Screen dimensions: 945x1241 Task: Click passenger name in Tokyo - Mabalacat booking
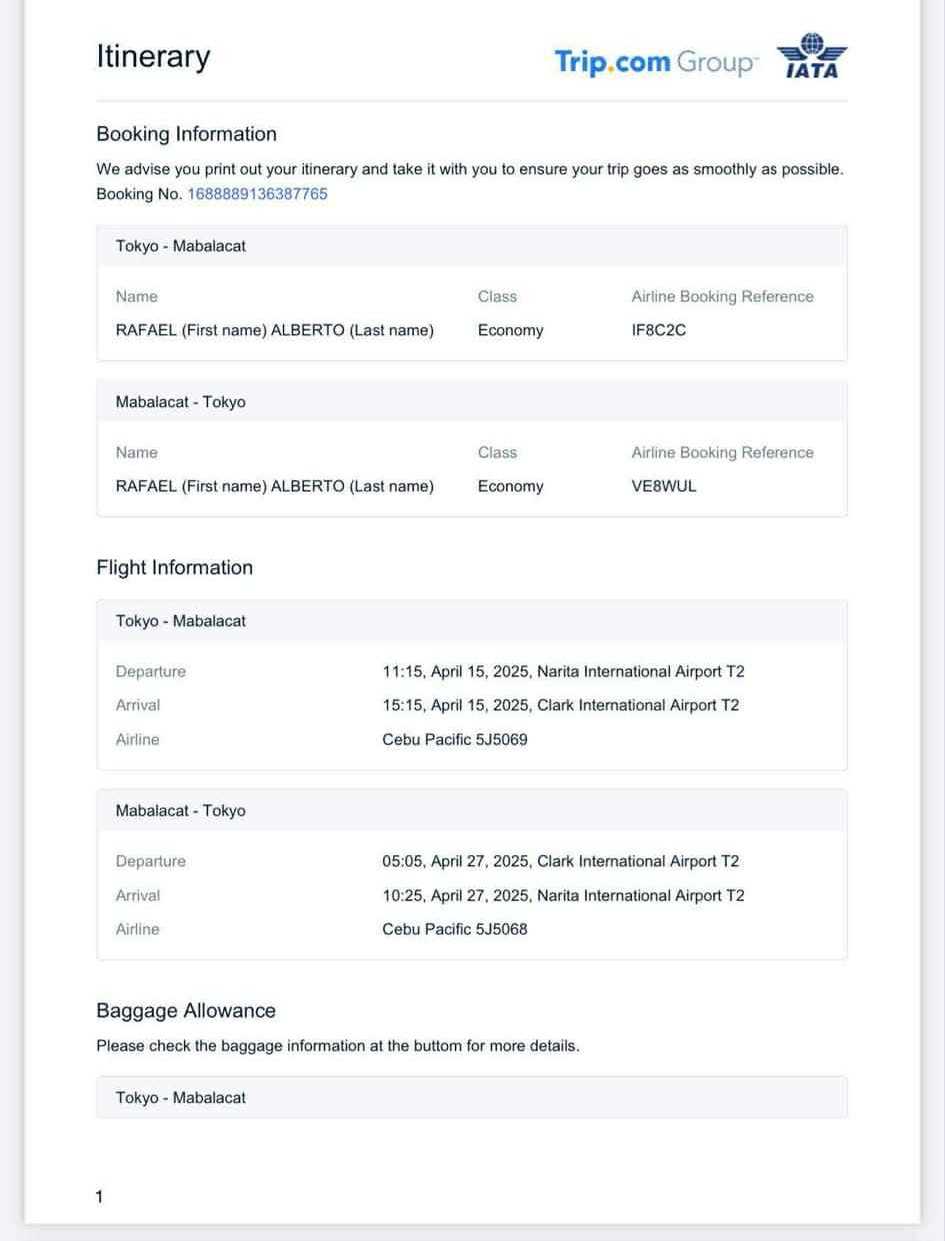pyautogui.click(x=275, y=330)
